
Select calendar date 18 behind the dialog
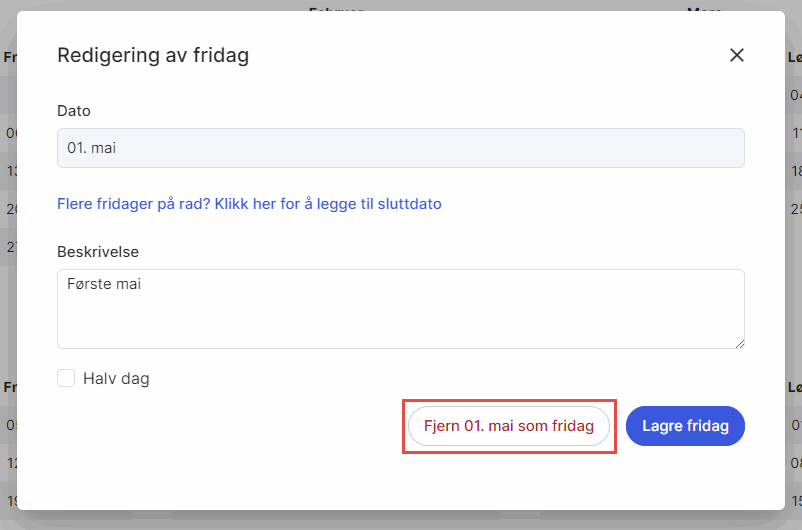[x=796, y=171]
